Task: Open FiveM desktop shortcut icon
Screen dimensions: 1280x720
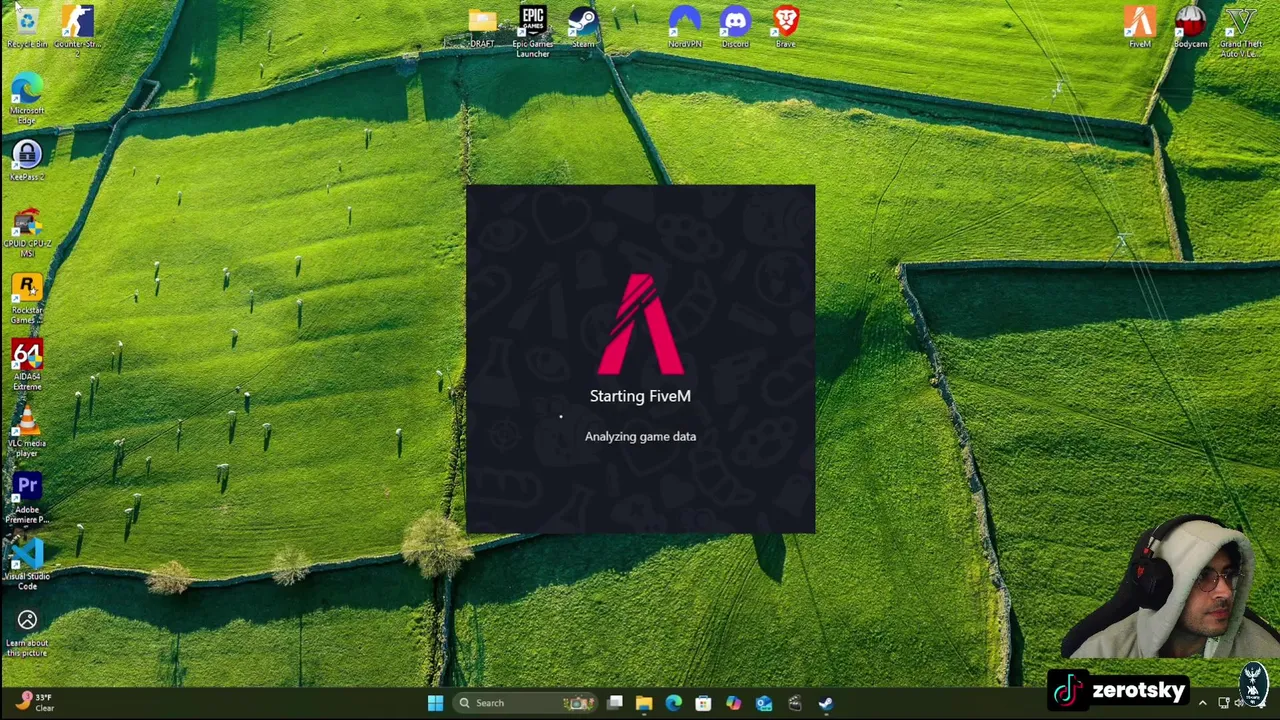Action: click(x=1140, y=27)
